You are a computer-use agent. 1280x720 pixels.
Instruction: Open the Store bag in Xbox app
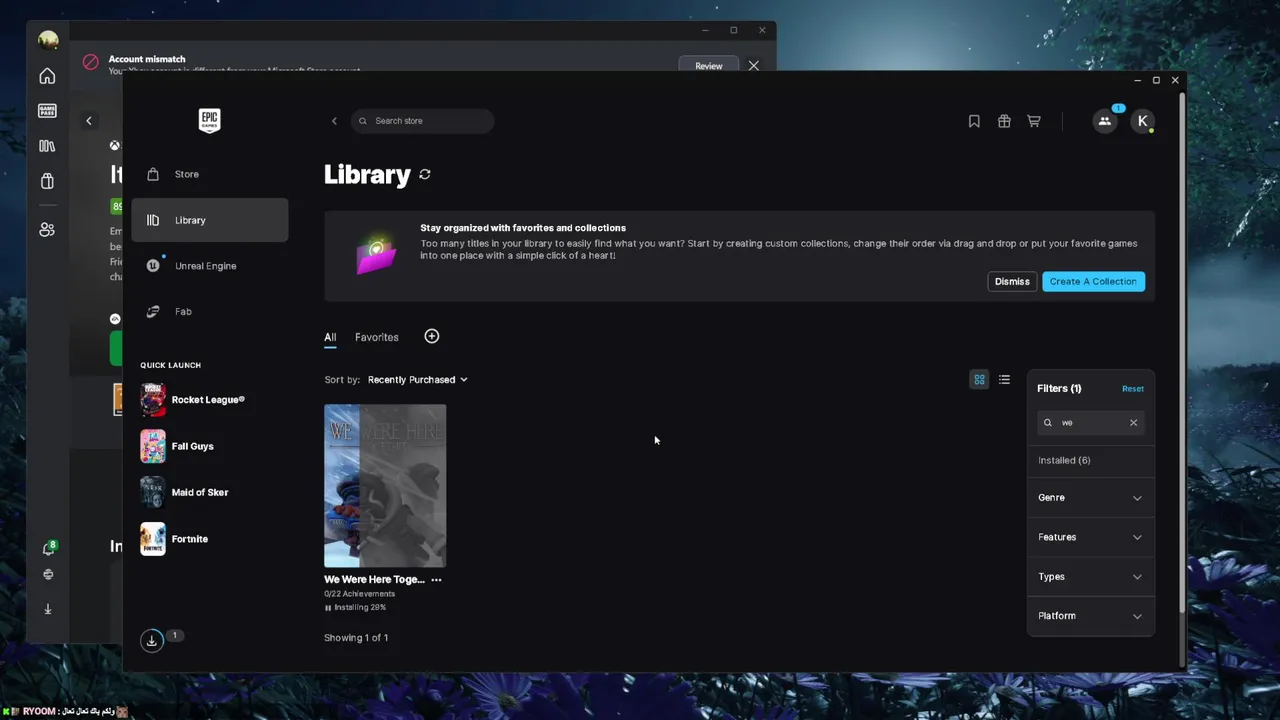click(47, 181)
